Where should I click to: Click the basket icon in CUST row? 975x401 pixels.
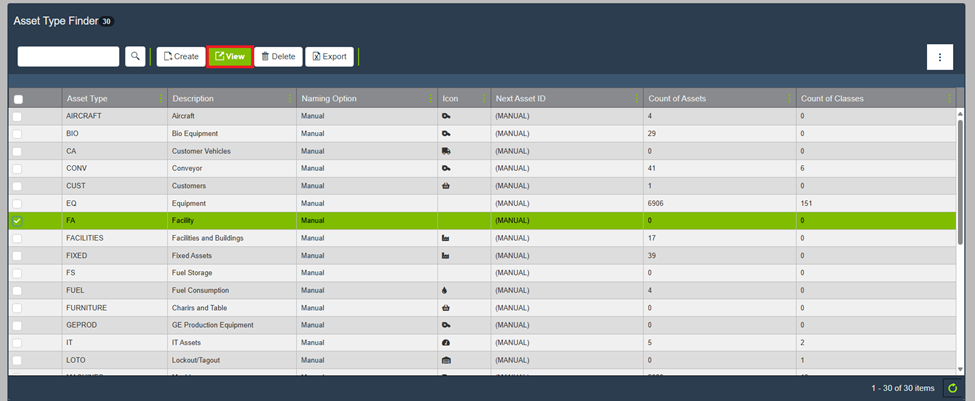(446, 186)
